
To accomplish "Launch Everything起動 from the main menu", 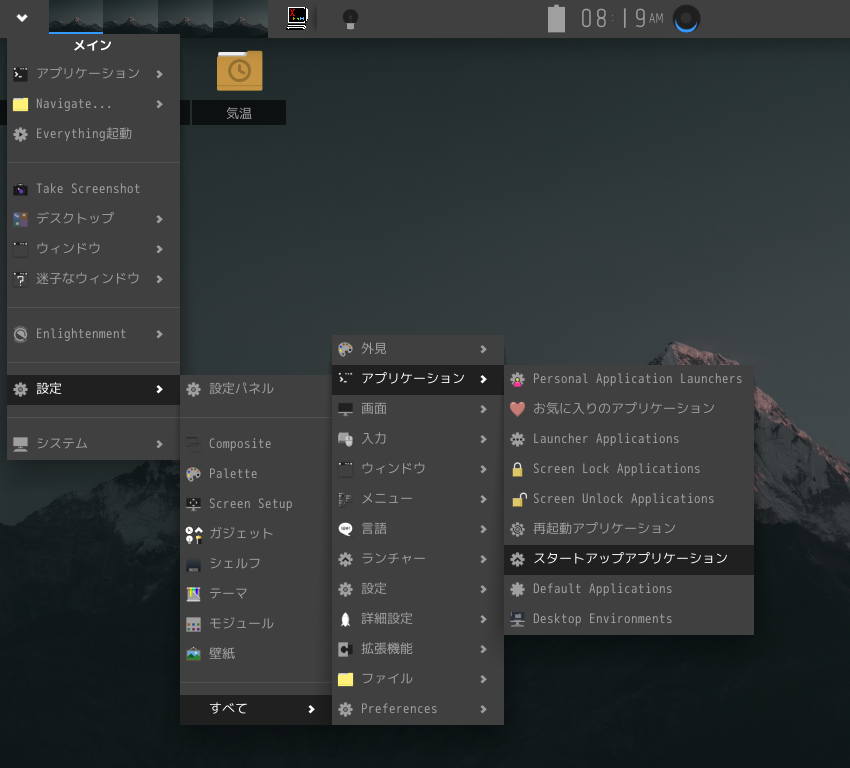I will click(83, 134).
